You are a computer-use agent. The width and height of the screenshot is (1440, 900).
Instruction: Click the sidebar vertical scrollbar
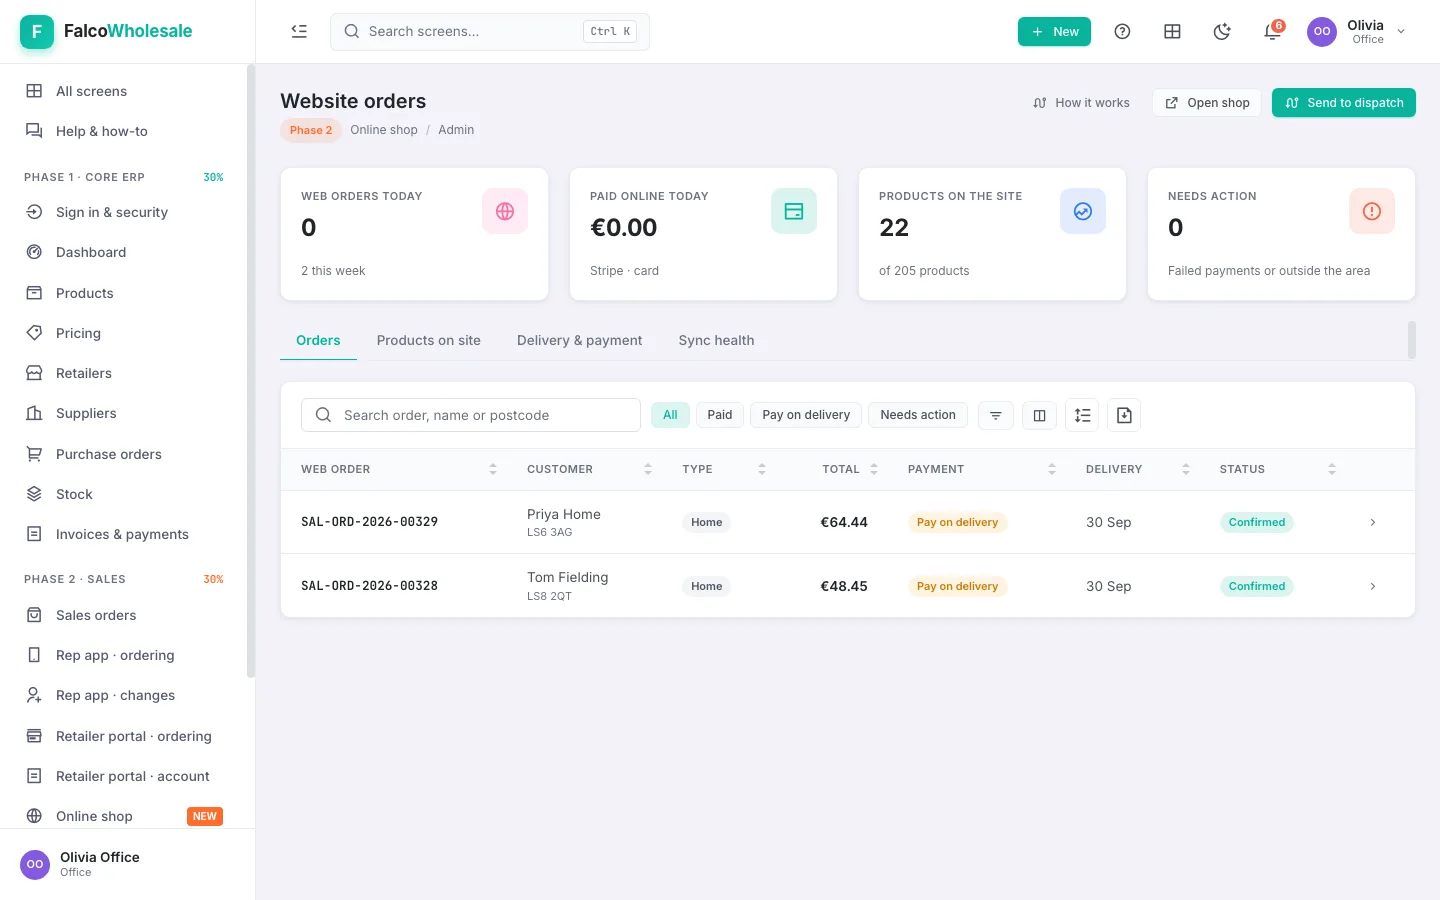pyautogui.click(x=251, y=372)
